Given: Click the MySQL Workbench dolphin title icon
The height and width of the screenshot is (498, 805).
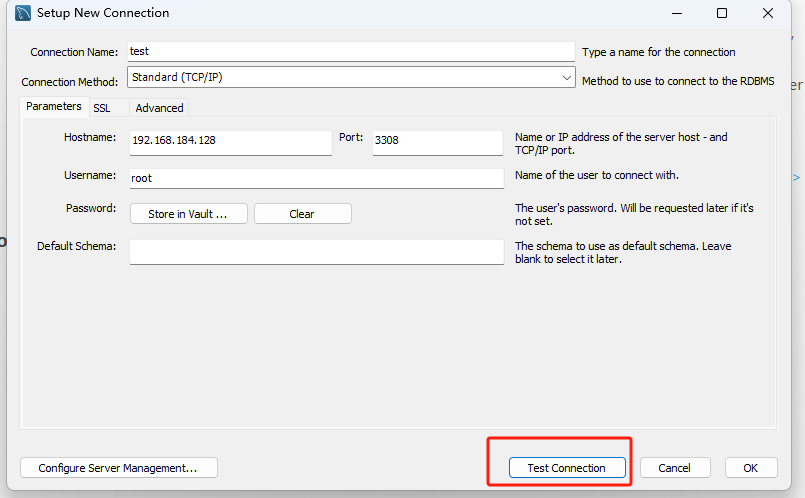Looking at the screenshot, I should 23,13.
